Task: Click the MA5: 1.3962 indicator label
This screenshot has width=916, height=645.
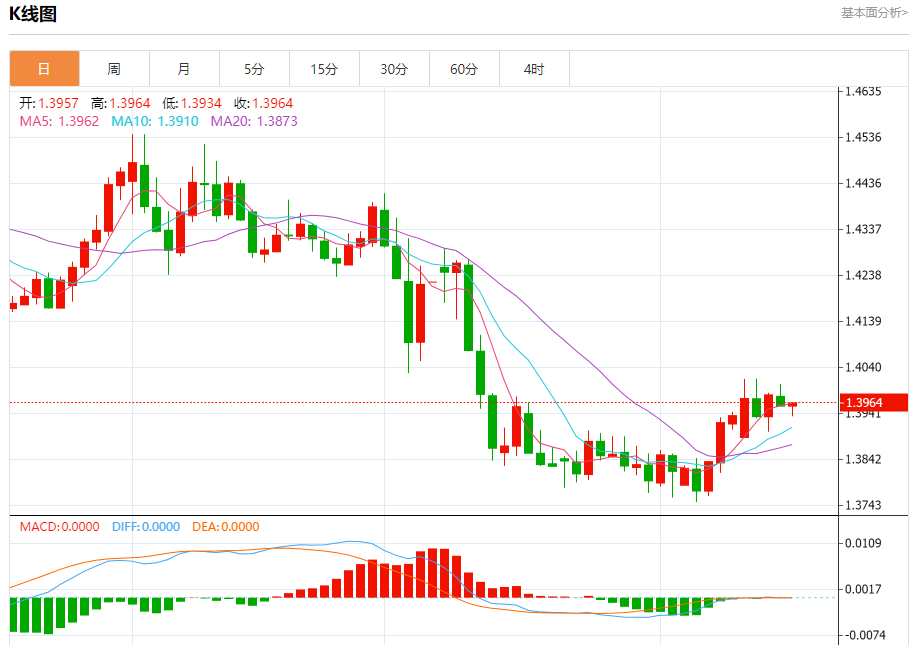Action: point(59,122)
